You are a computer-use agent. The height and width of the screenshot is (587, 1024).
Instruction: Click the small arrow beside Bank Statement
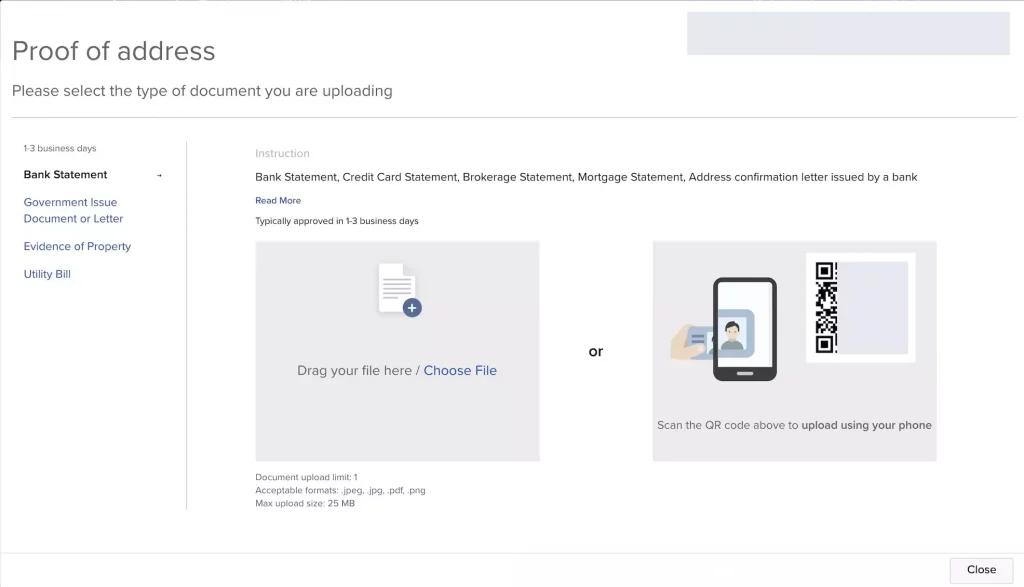[159, 175]
